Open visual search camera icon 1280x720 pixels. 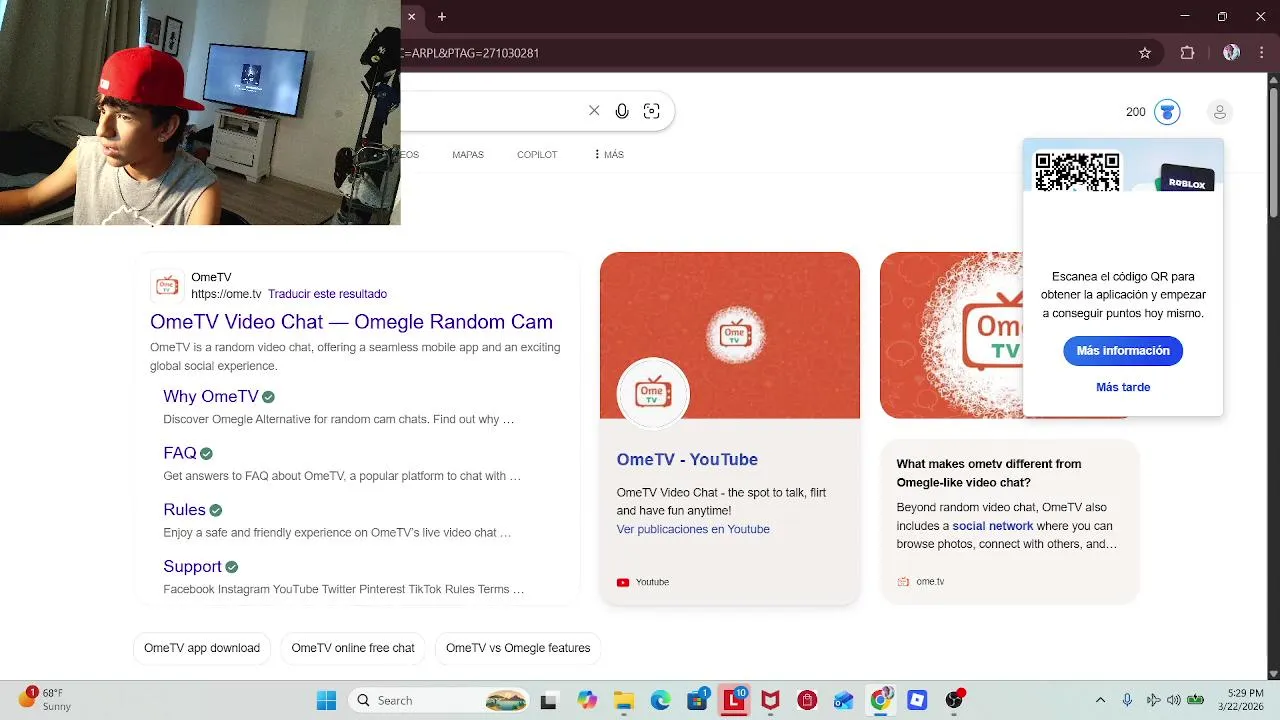point(652,111)
